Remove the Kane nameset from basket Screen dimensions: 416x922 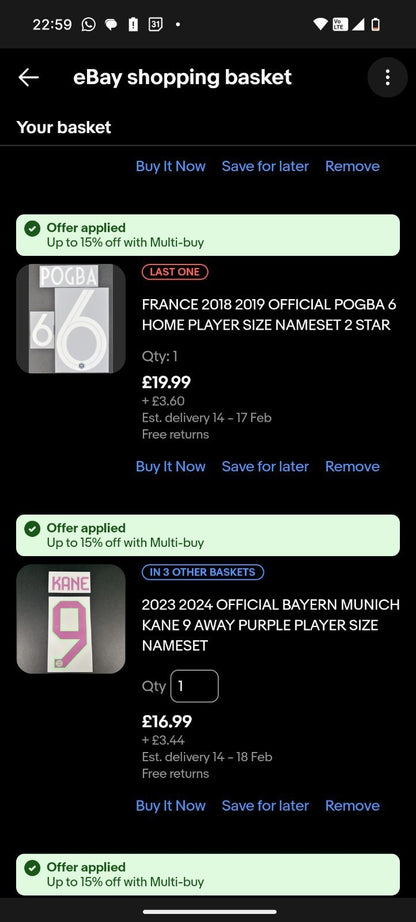pyautogui.click(x=352, y=806)
